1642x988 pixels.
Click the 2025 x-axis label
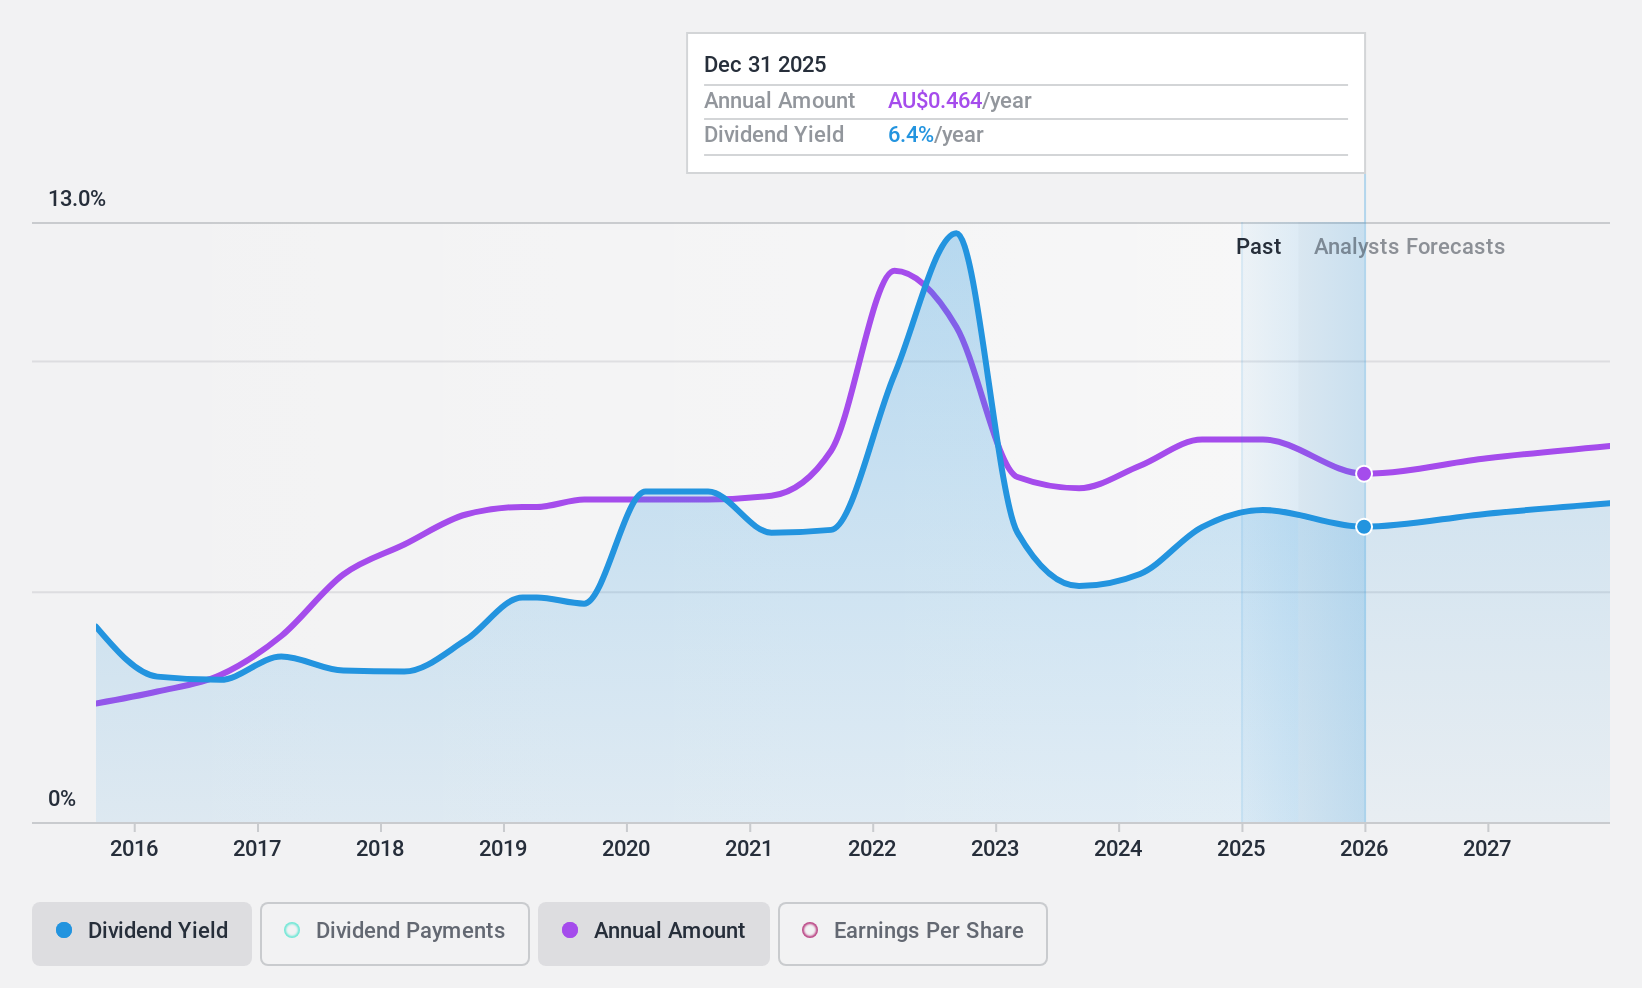(1241, 849)
